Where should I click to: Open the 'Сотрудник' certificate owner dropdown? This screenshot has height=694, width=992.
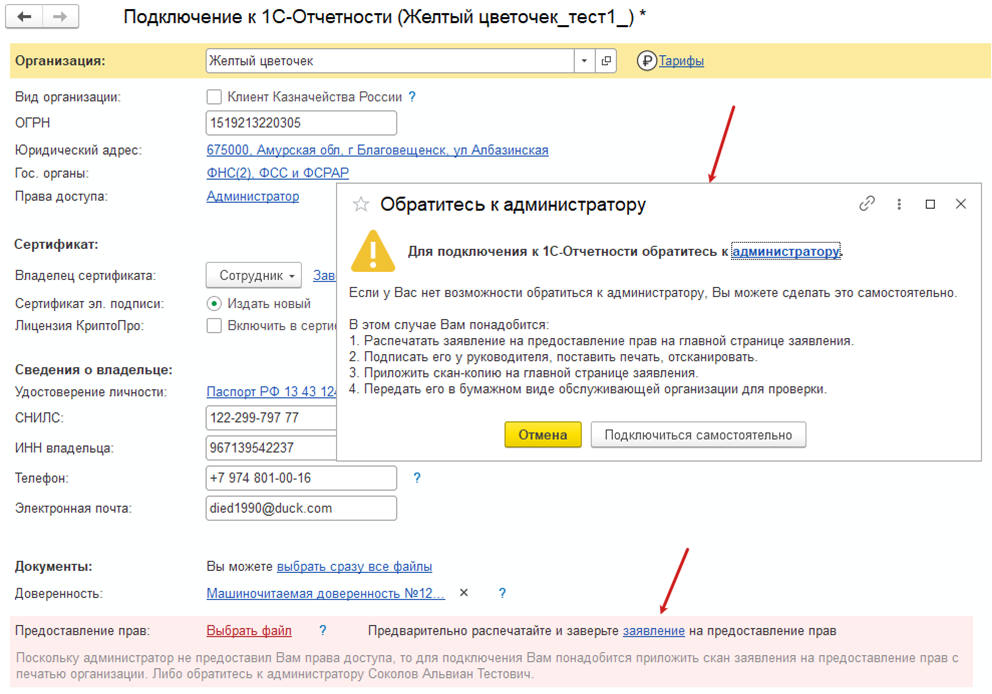coord(254,275)
